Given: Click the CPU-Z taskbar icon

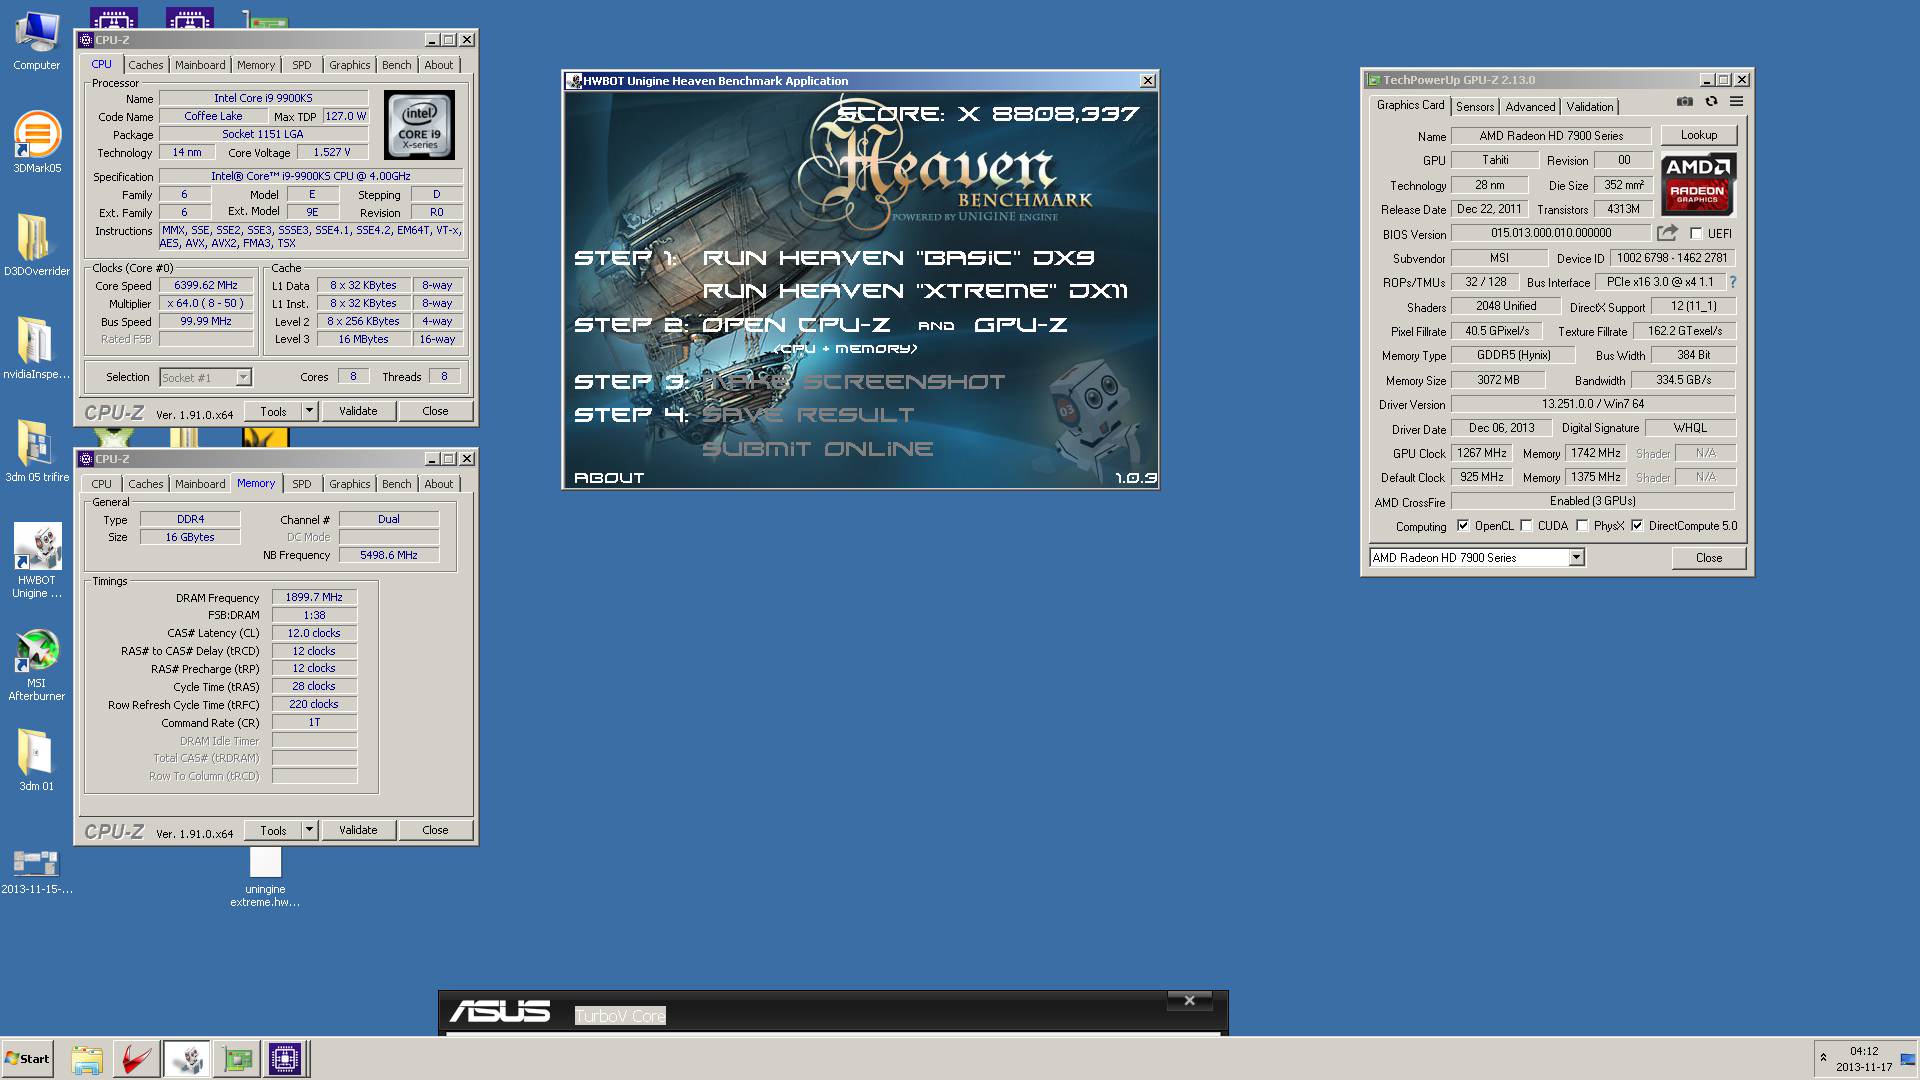Looking at the screenshot, I should [284, 1059].
